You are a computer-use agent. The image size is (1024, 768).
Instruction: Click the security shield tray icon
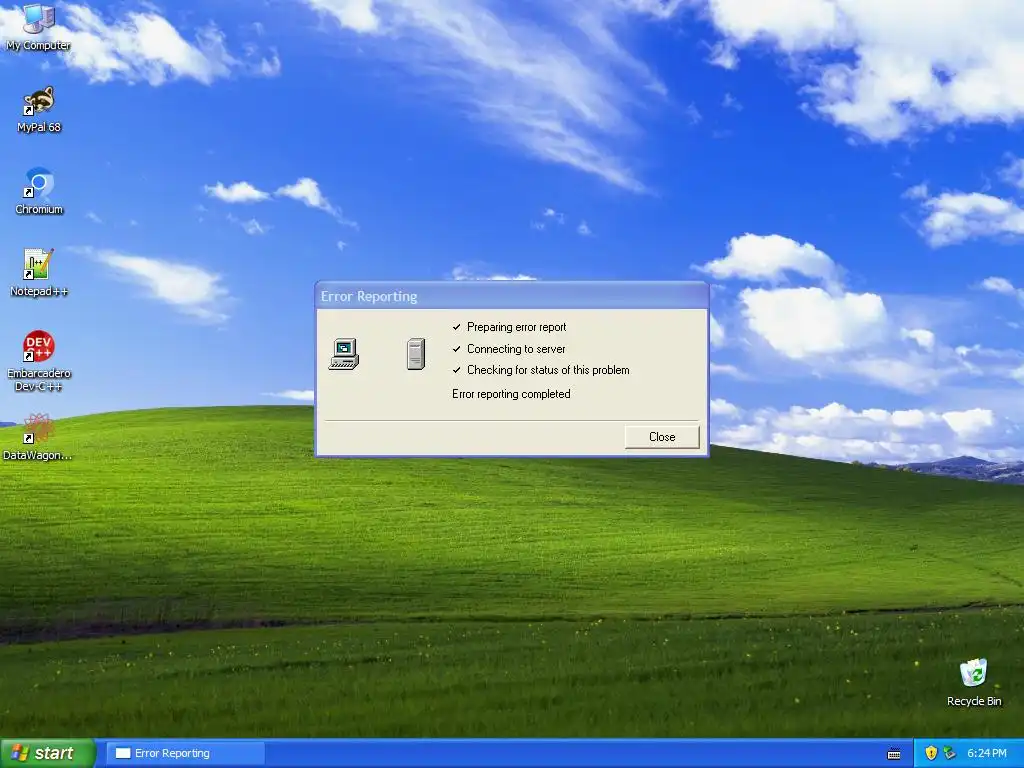(931, 753)
